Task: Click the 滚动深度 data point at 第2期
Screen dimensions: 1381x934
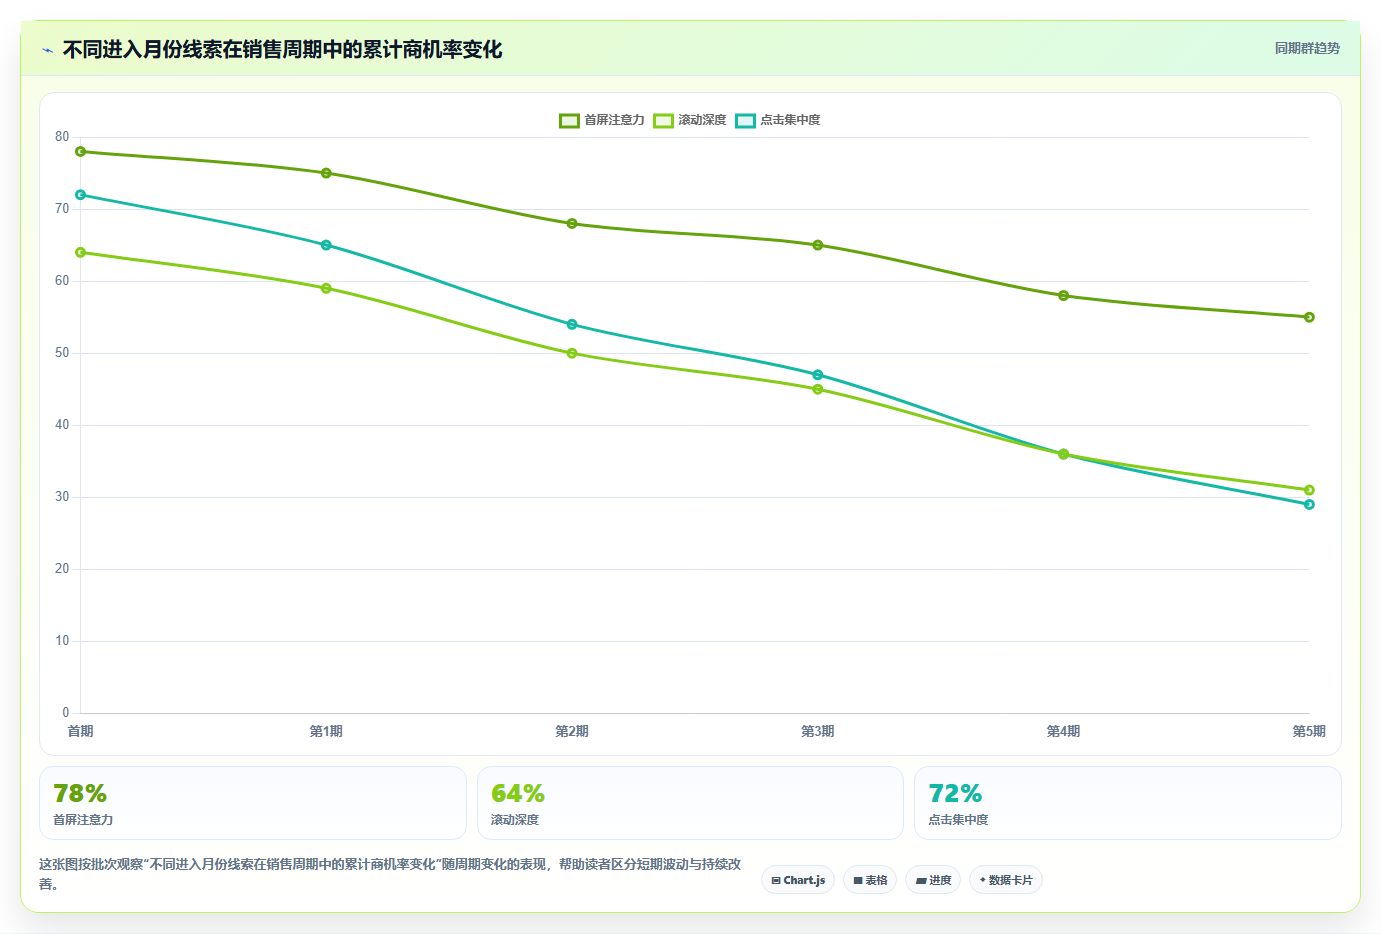Action: pyautogui.click(x=572, y=353)
